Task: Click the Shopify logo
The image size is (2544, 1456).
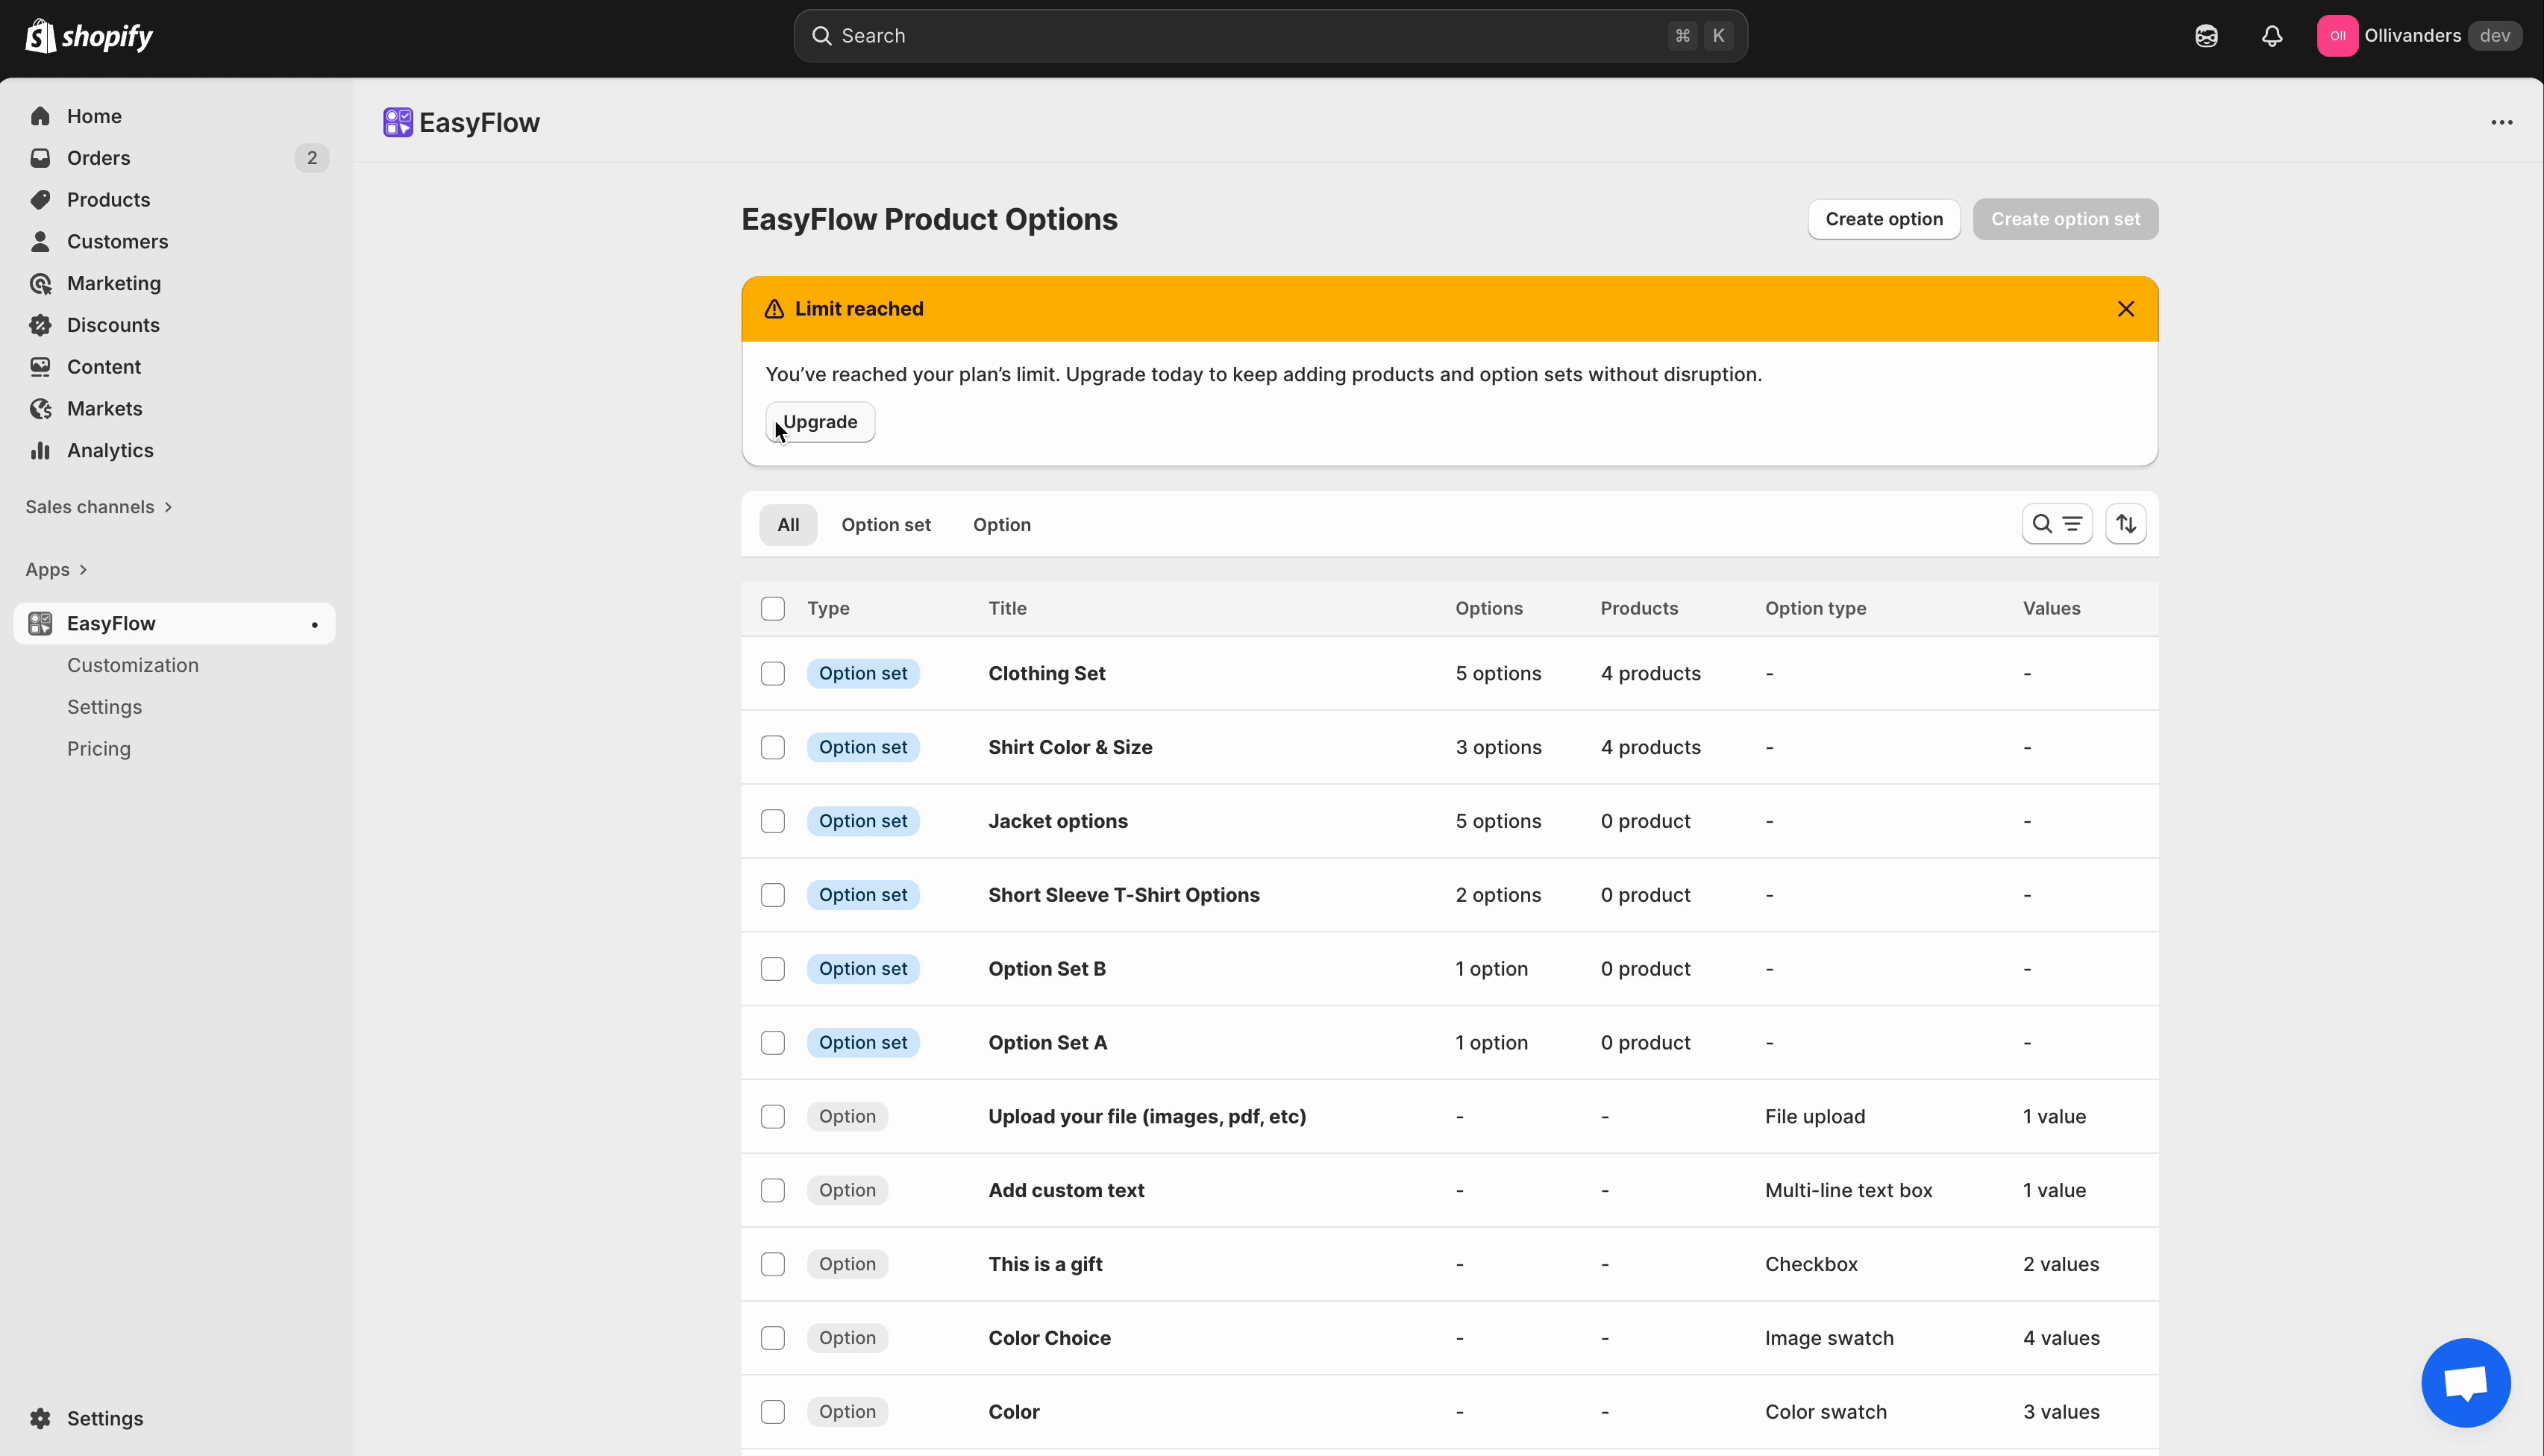Action: (x=88, y=36)
